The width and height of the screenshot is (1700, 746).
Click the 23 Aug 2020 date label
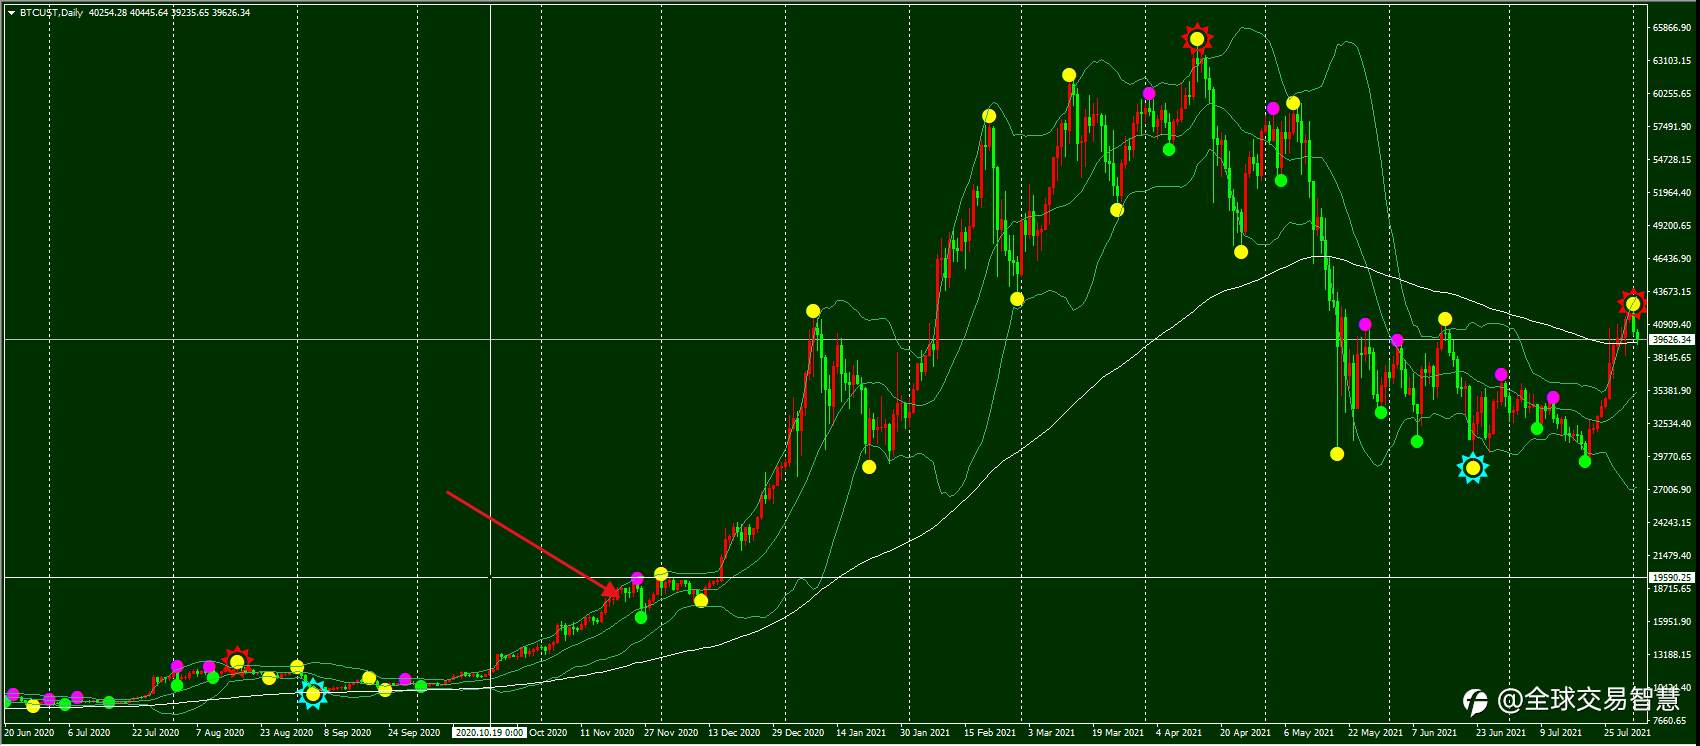pyautogui.click(x=286, y=733)
